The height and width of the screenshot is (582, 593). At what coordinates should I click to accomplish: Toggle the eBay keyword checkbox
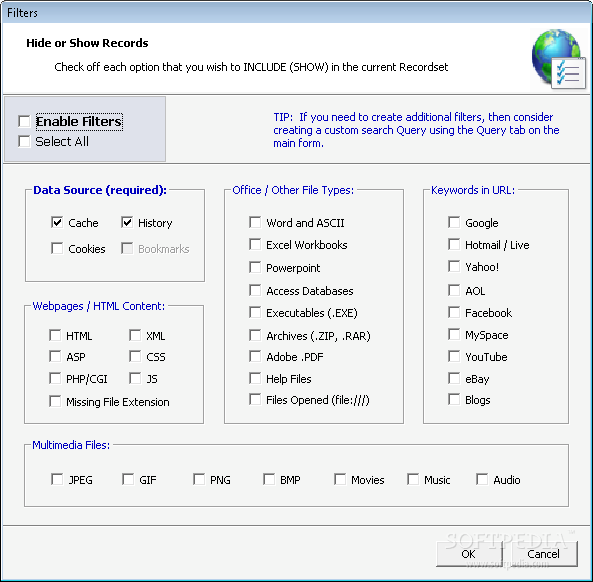click(x=454, y=378)
